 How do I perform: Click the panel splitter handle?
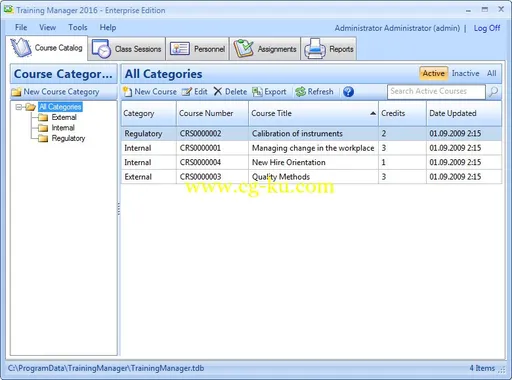pos(119,209)
